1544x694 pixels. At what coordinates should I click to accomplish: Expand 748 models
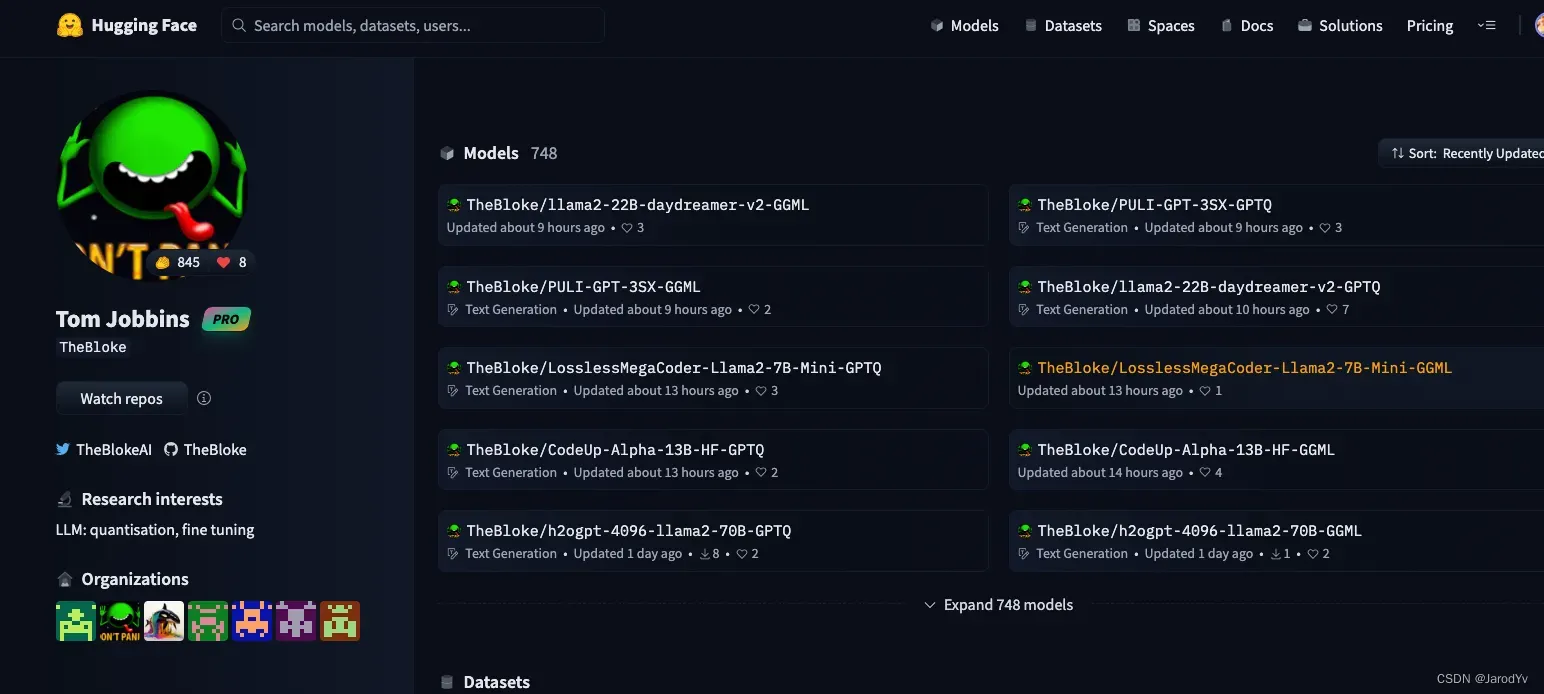(998, 605)
